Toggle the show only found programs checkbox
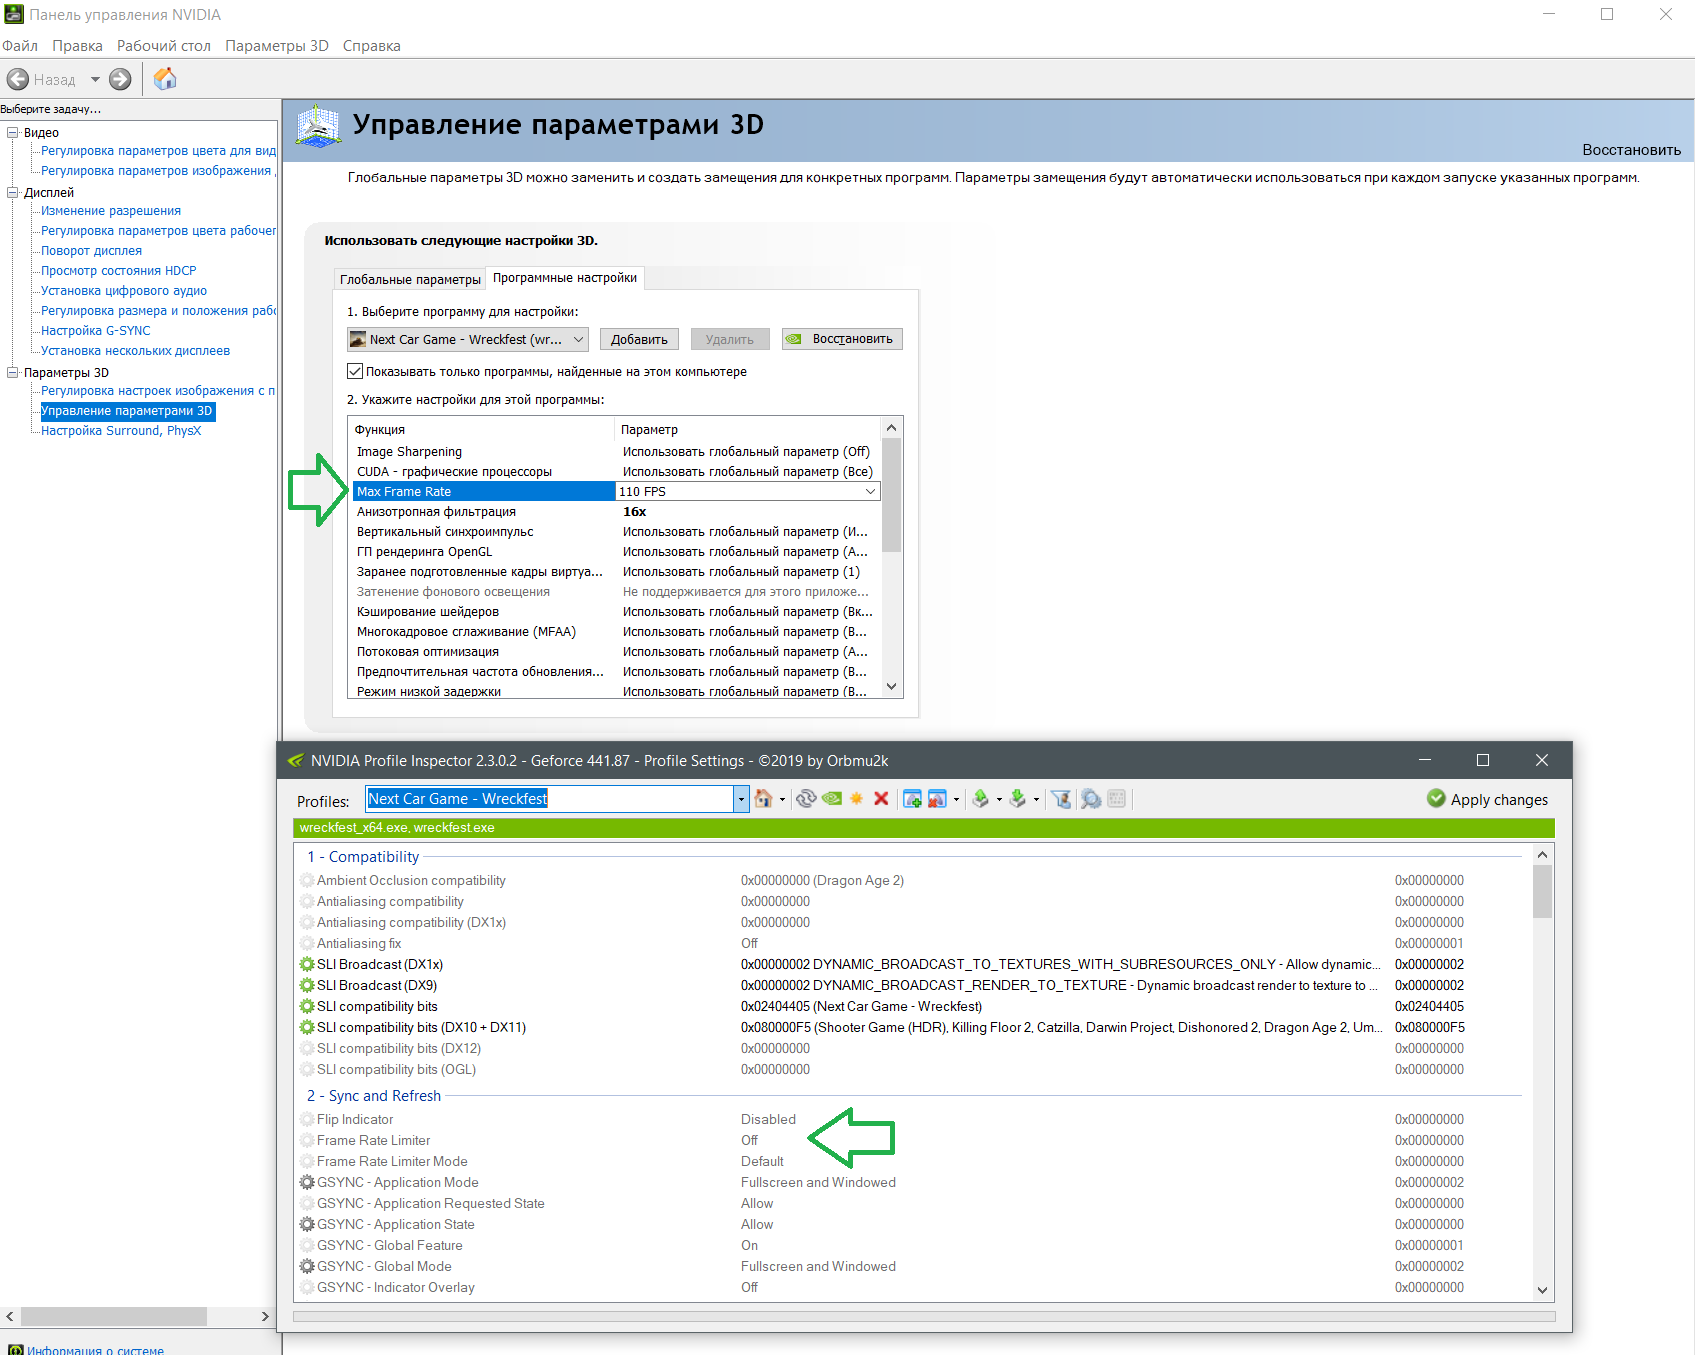 point(355,372)
